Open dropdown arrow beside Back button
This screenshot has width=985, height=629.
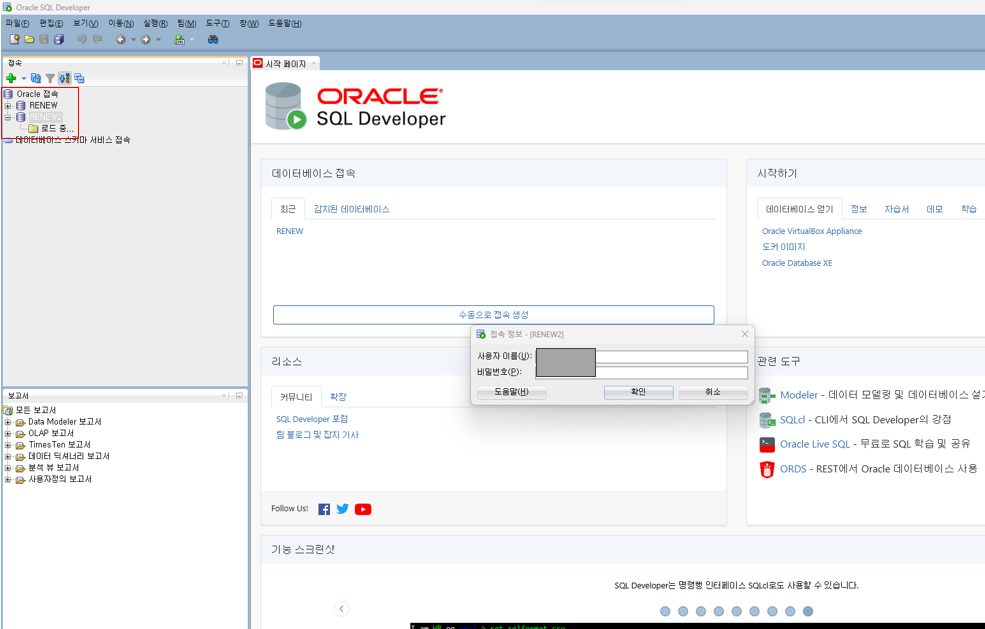[x=133, y=40]
